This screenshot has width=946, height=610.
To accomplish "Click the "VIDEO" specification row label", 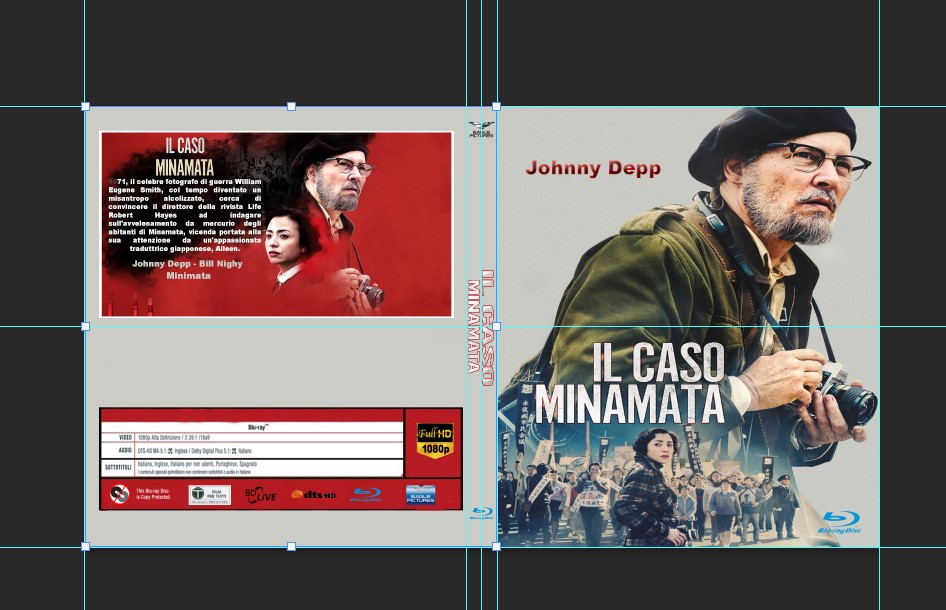I will 125,437.
